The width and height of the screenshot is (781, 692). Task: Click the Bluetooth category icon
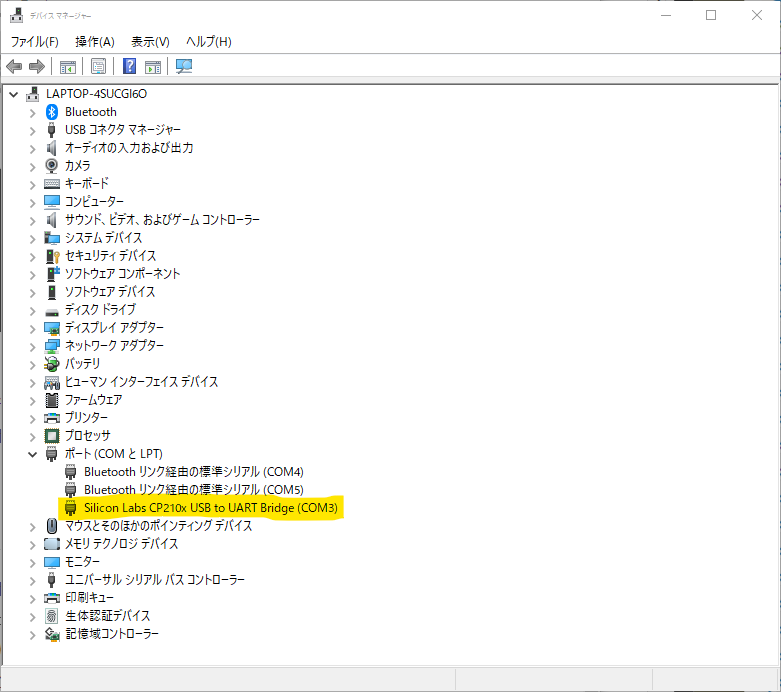tap(52, 112)
